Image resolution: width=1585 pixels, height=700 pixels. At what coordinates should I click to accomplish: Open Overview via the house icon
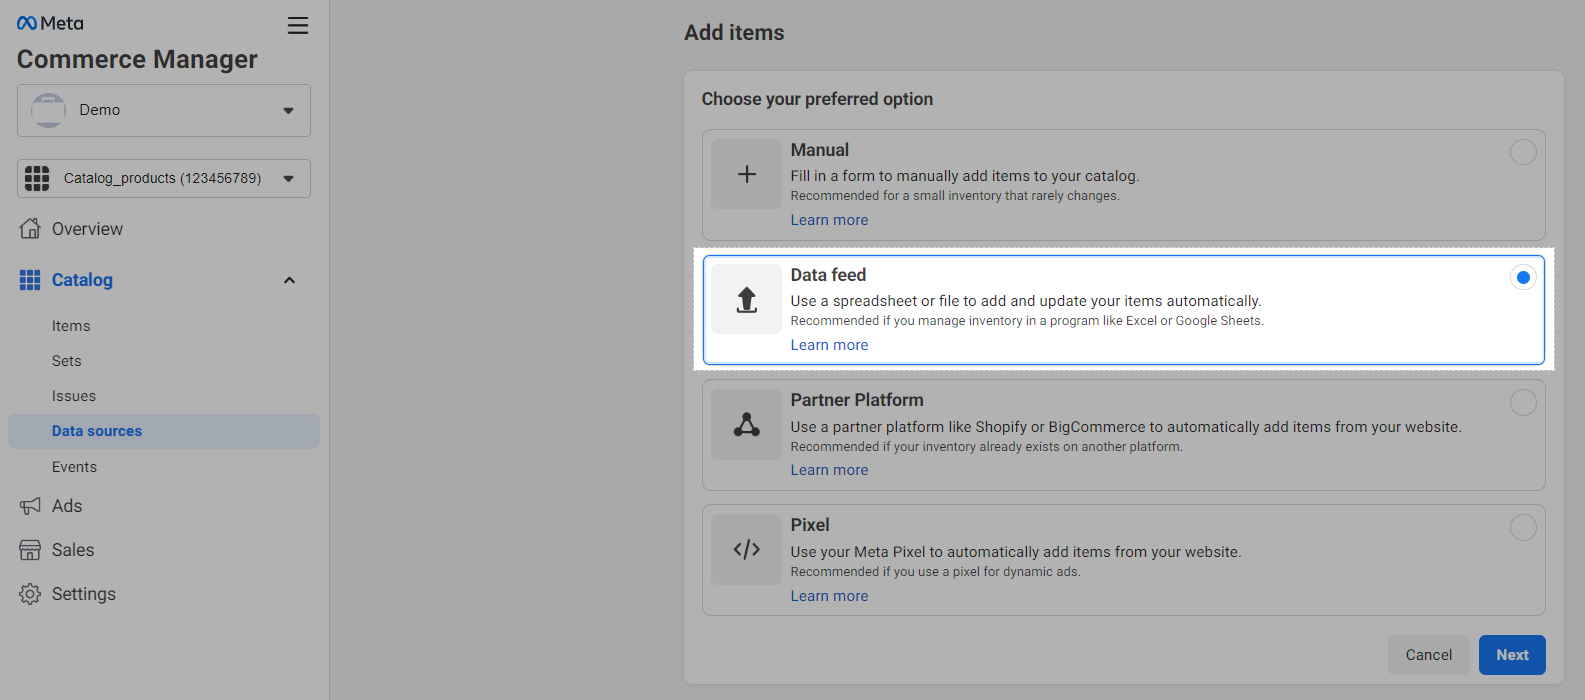tap(30, 229)
